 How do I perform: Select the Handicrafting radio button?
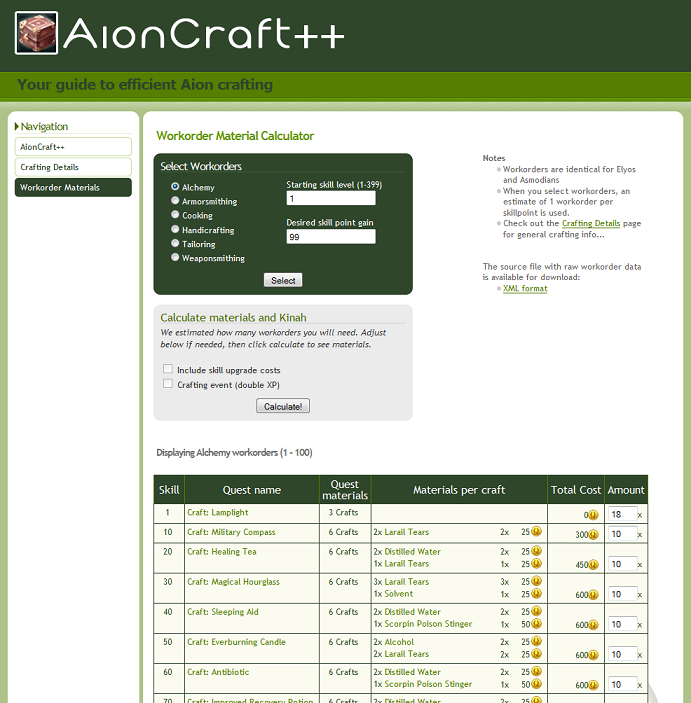[x=175, y=229]
